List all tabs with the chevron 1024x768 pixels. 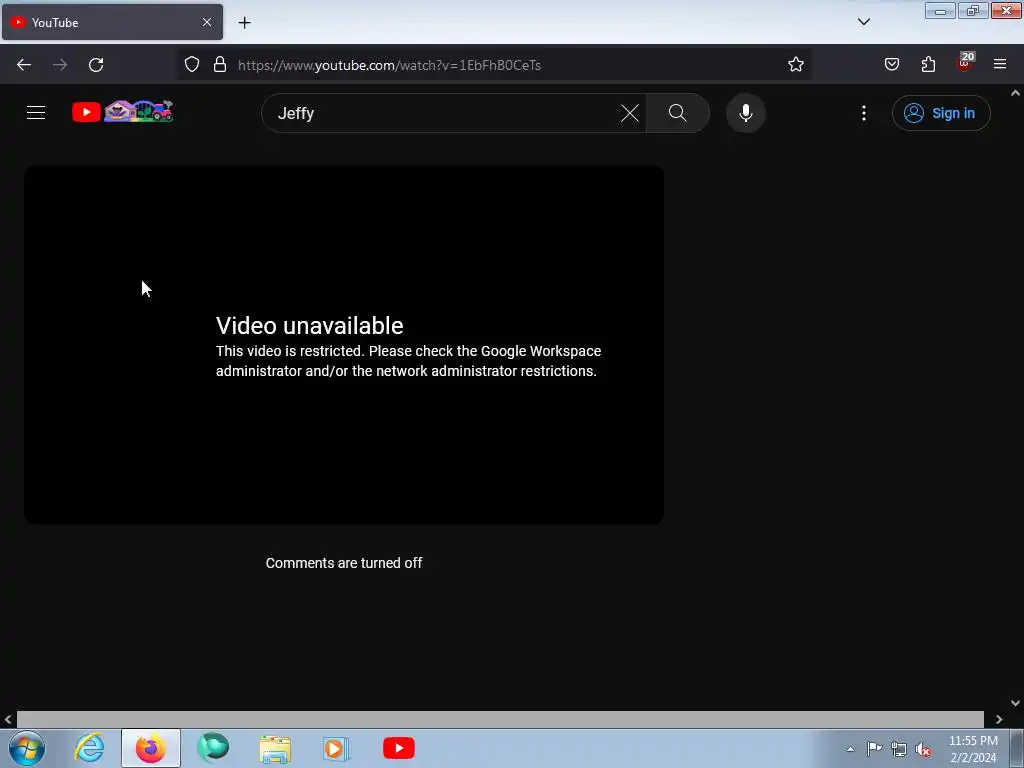tap(863, 22)
